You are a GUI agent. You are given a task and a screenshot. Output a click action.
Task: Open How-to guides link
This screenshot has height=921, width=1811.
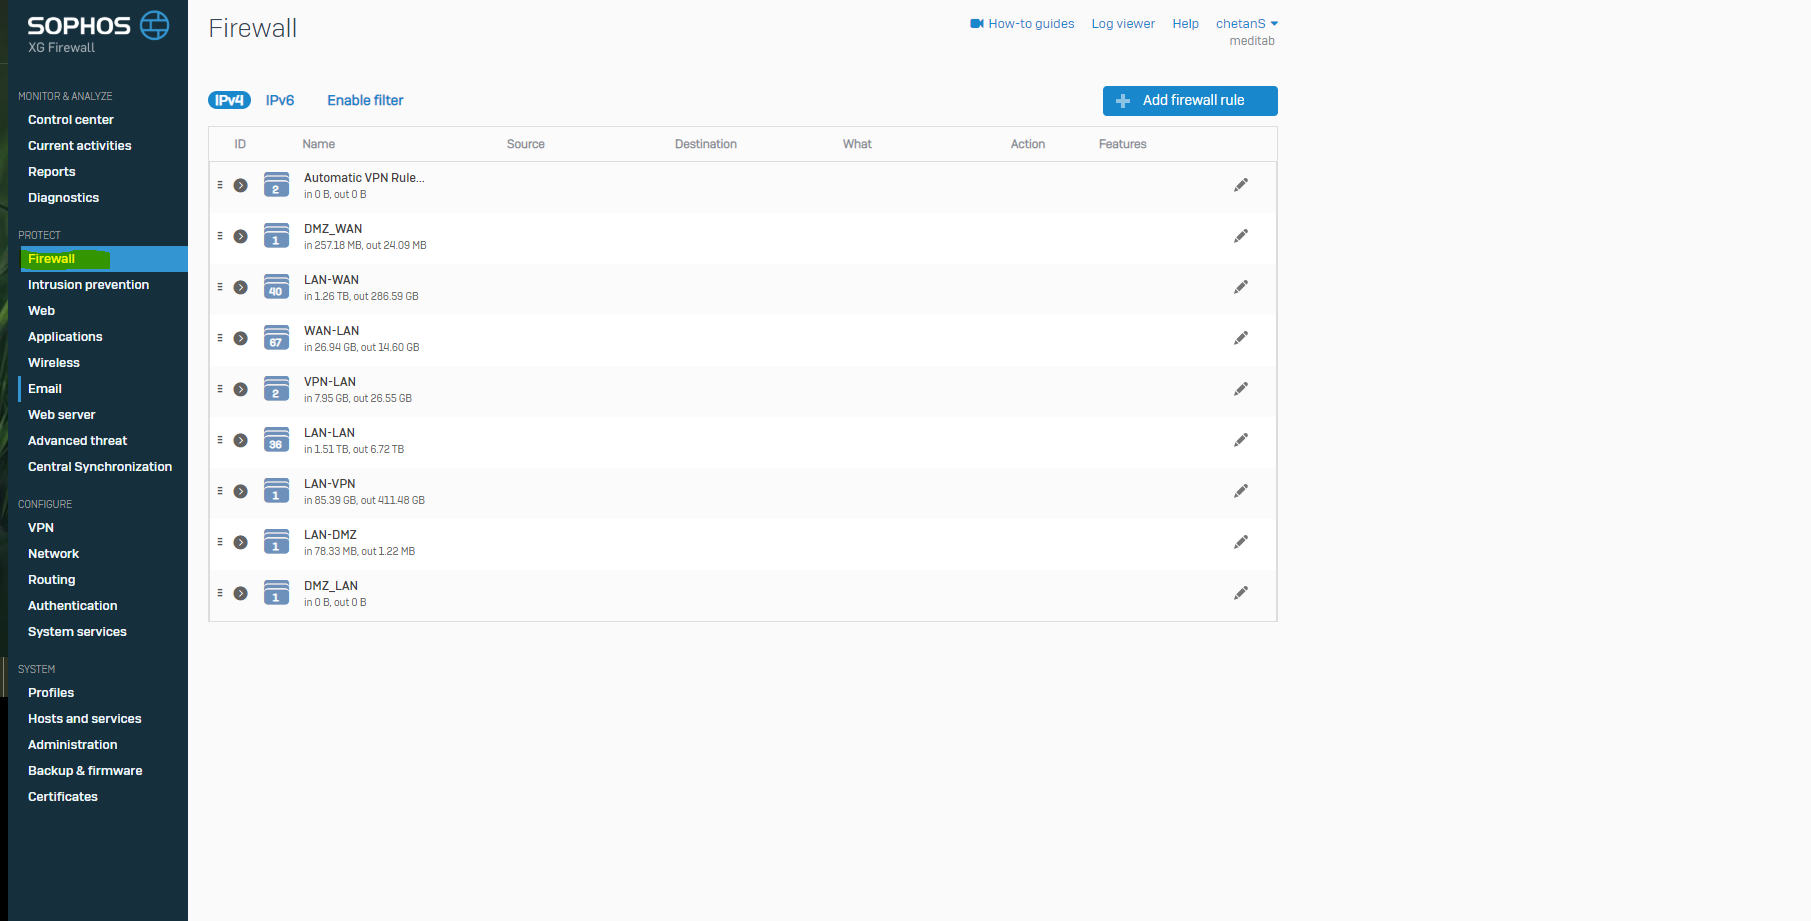1031,24
